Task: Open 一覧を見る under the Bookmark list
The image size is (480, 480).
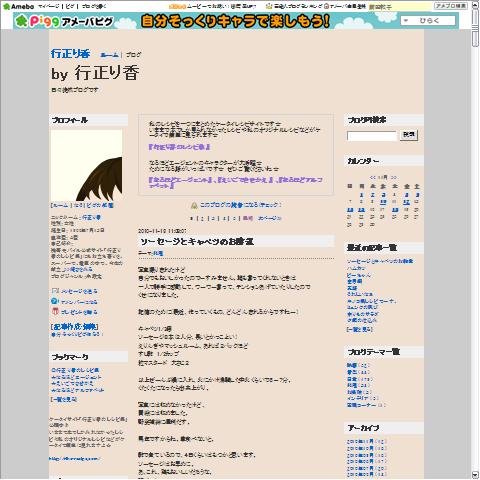Action: tap(63, 399)
